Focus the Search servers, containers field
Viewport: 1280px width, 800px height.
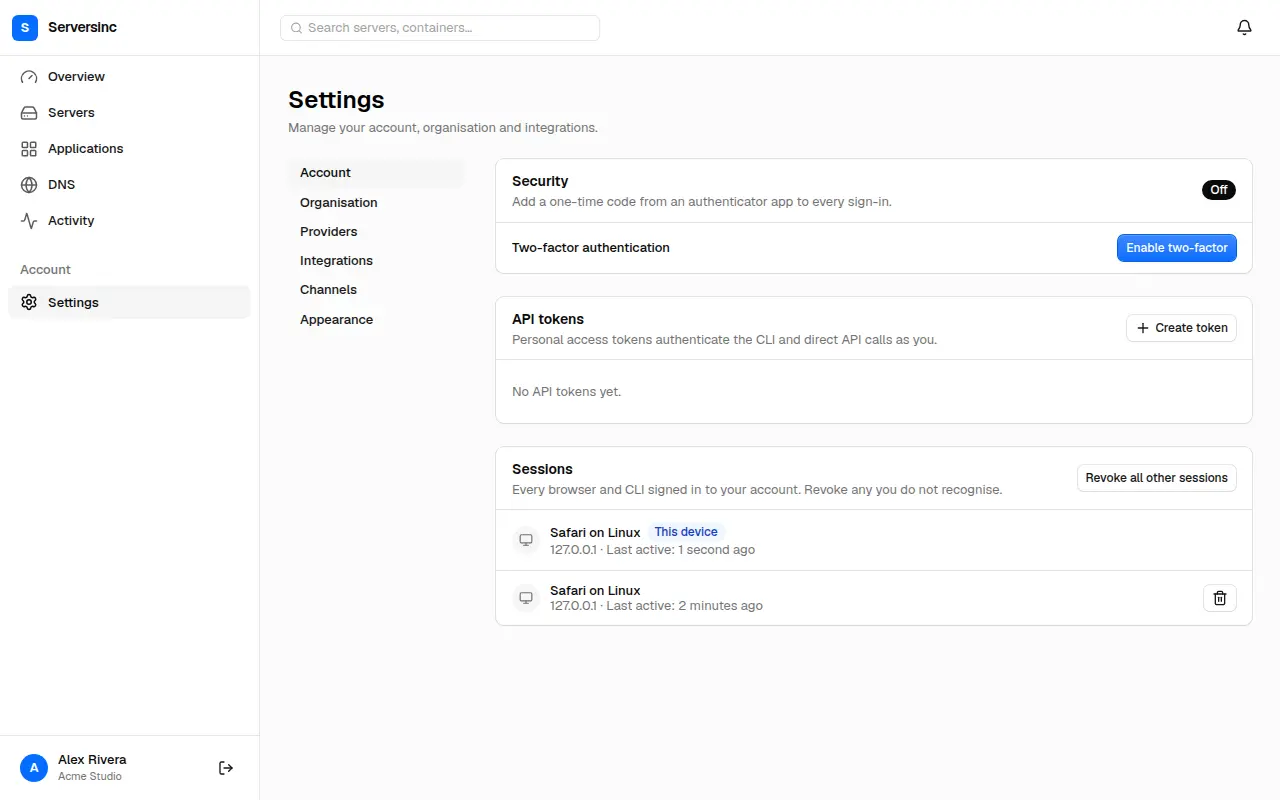tap(440, 28)
